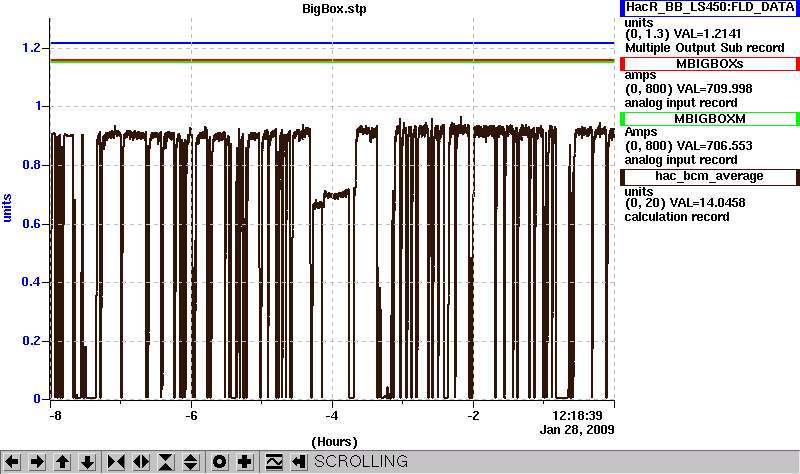Pan the plot left with the left arrow button
The height and width of the screenshot is (474, 800).
12,462
